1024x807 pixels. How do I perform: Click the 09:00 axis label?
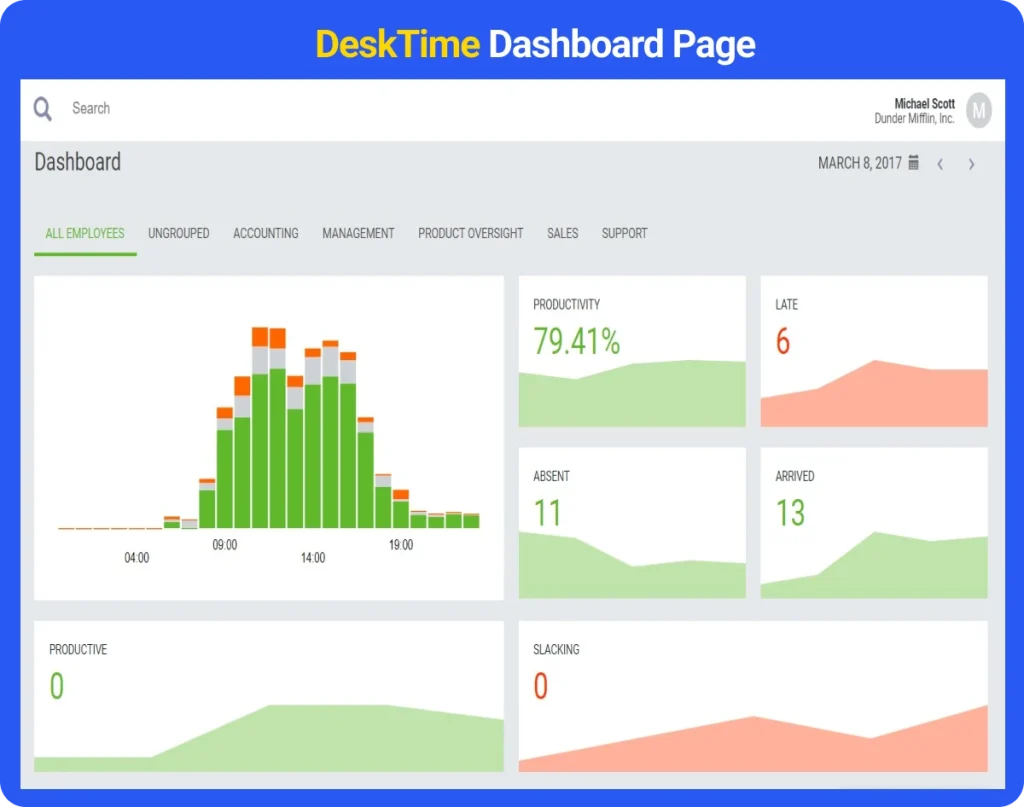coord(225,545)
